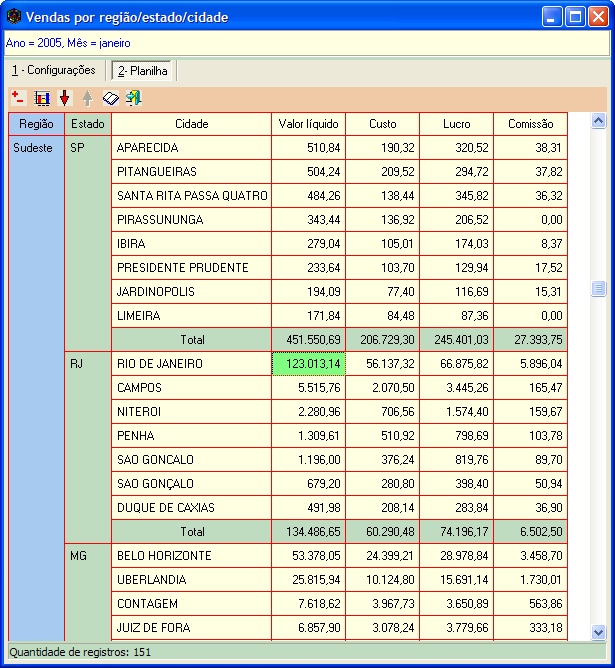This screenshot has height=668, width=615.
Task: Click Belo Horizonte value 53.378,05
Action: (308, 556)
